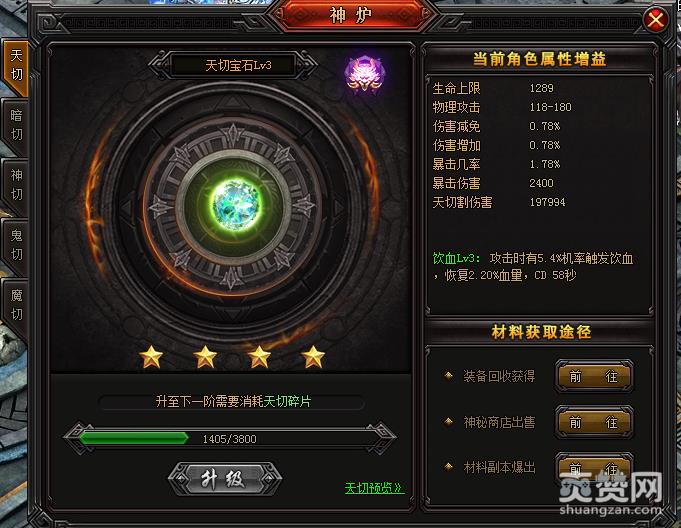
Task: Click 前往 button for 装备回收获得
Action: [594, 376]
